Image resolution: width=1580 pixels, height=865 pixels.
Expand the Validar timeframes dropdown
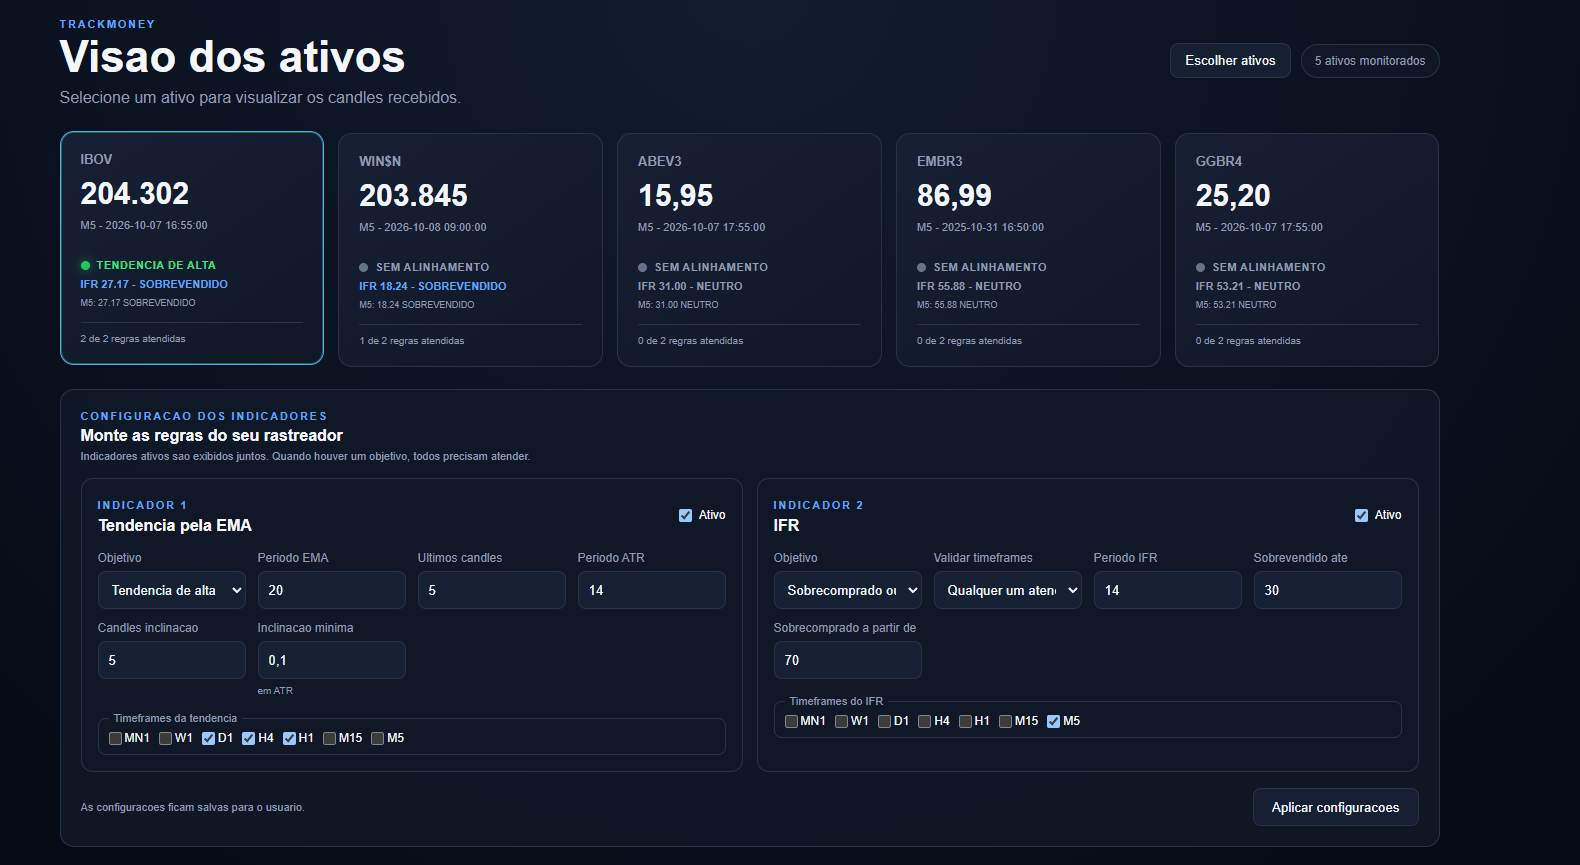[1008, 590]
